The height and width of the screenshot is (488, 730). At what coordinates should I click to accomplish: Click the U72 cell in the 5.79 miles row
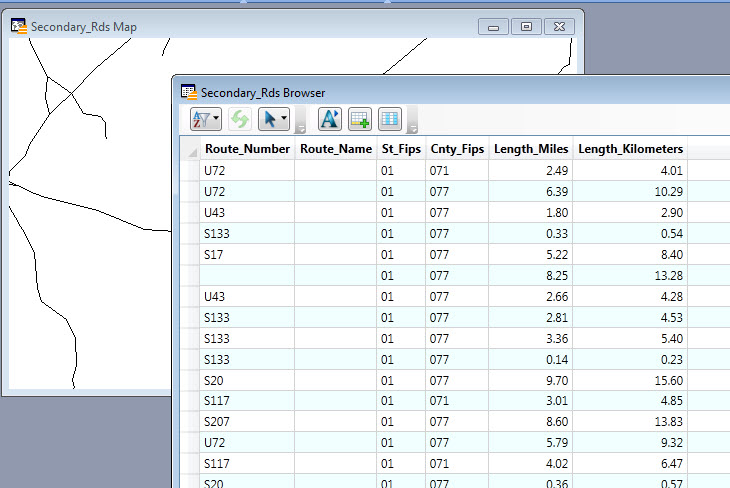tap(247, 442)
